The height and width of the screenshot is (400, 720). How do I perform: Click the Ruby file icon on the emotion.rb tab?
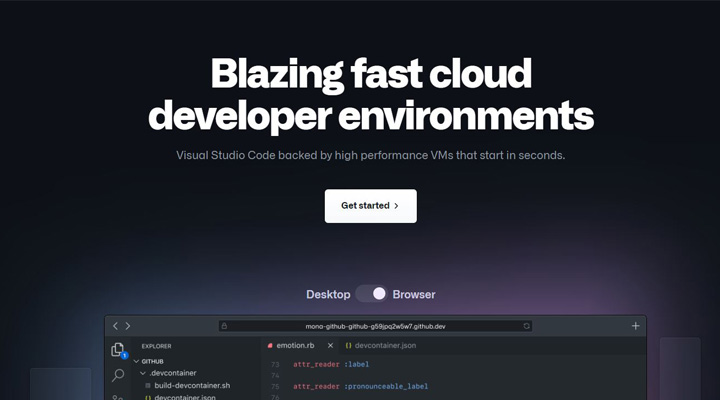pos(270,345)
